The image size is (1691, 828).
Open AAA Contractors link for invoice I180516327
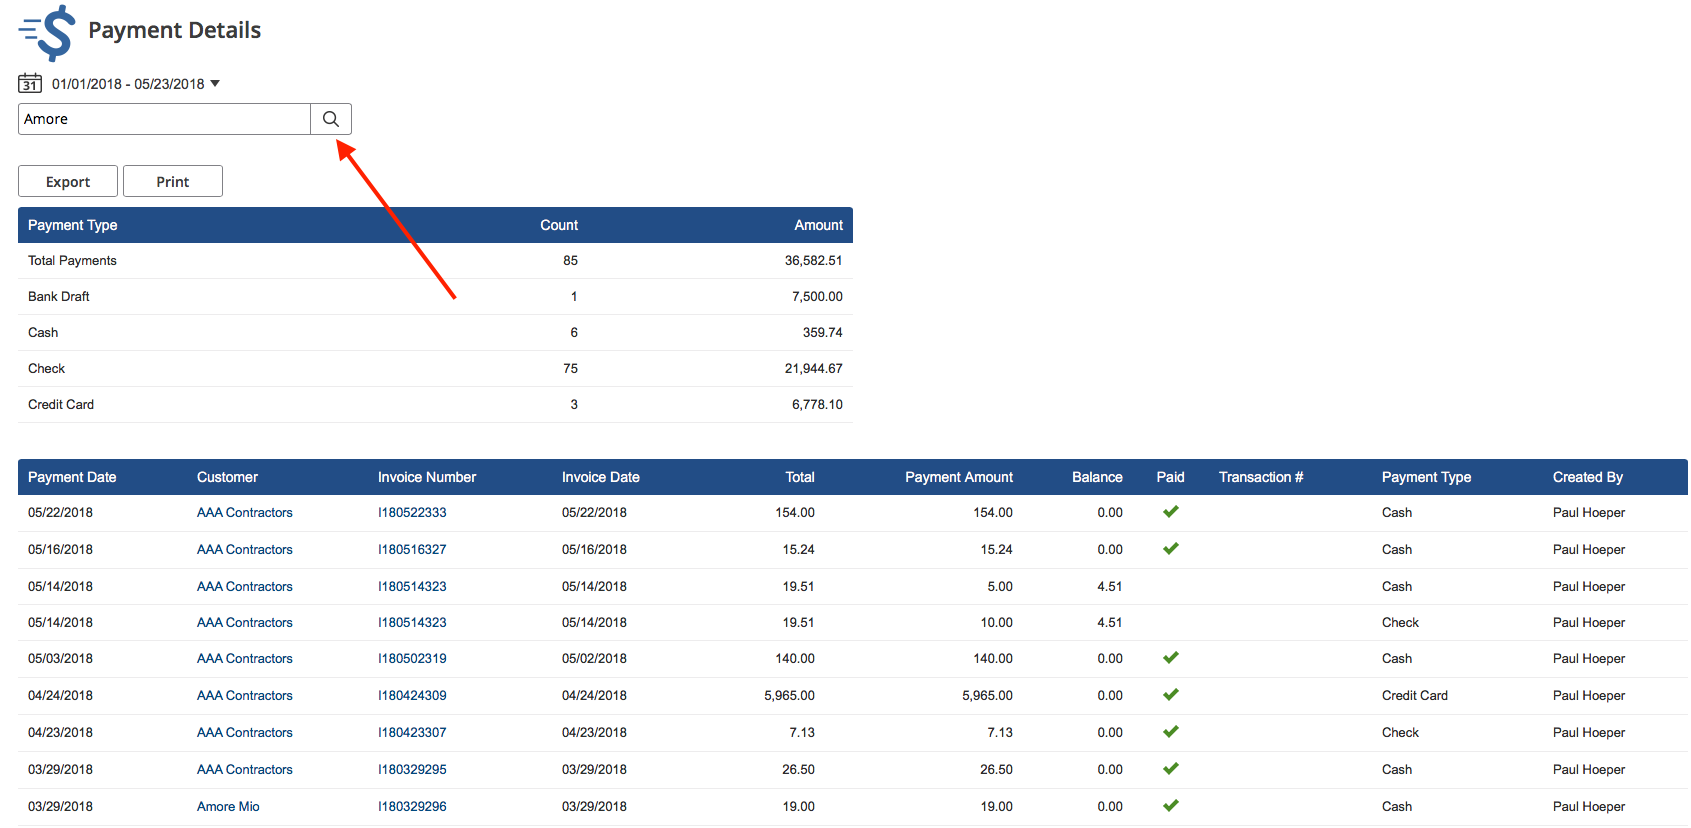[x=245, y=550]
